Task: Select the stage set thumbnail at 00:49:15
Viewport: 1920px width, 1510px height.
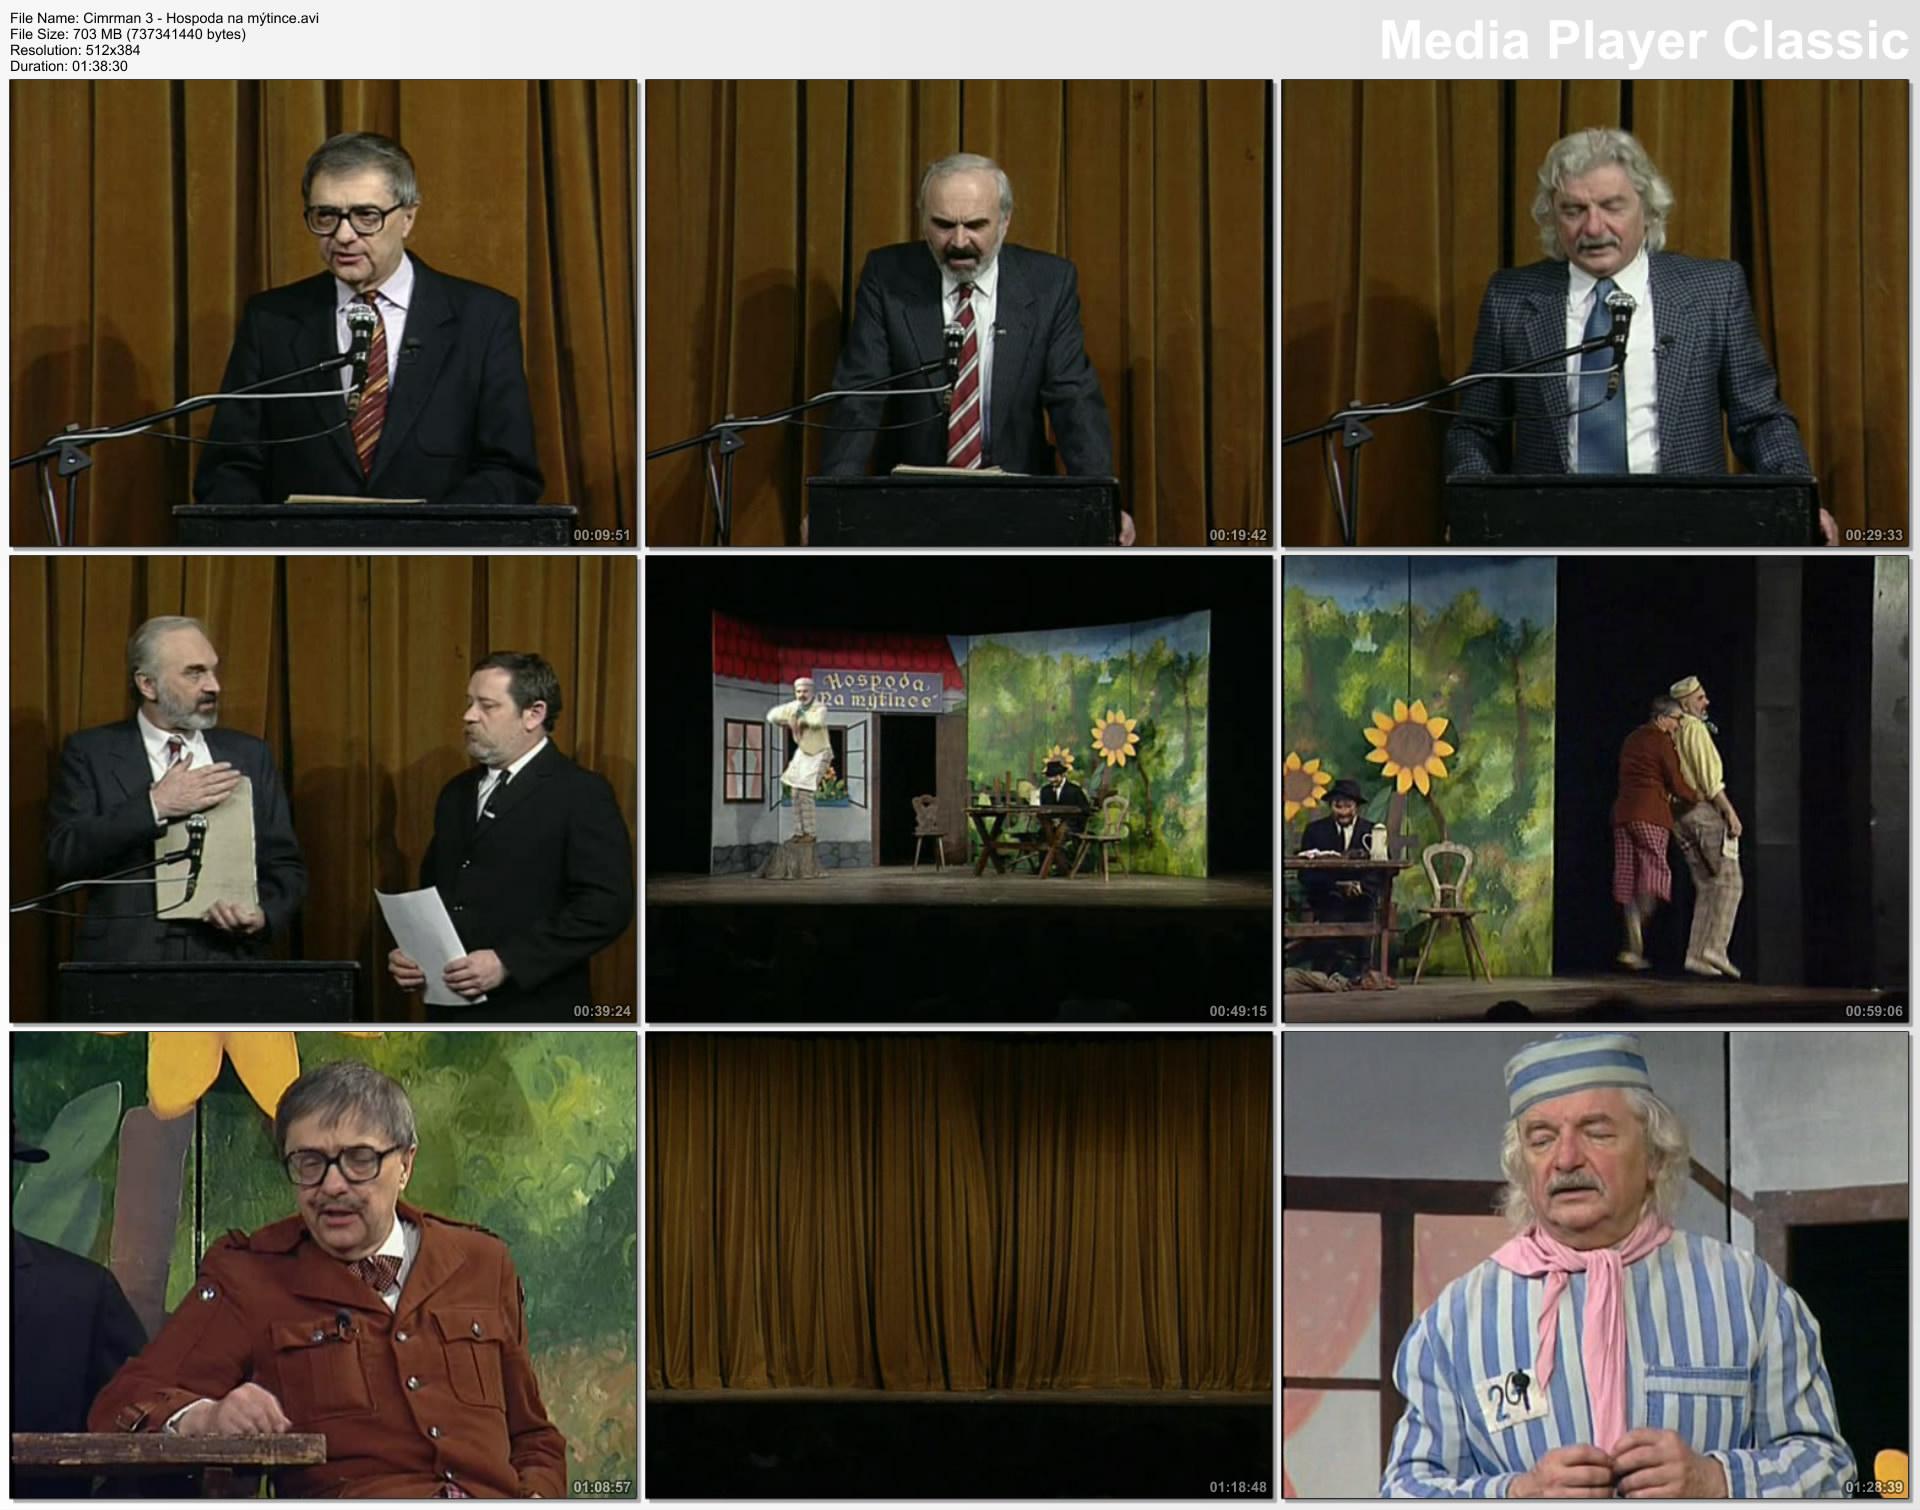Action: tap(959, 788)
